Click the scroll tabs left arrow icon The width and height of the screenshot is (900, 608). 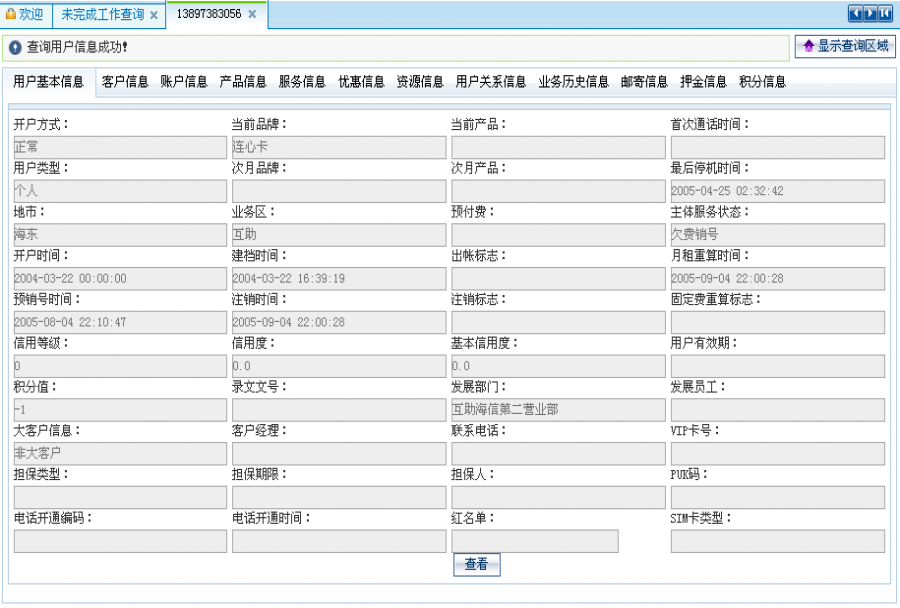tap(856, 14)
